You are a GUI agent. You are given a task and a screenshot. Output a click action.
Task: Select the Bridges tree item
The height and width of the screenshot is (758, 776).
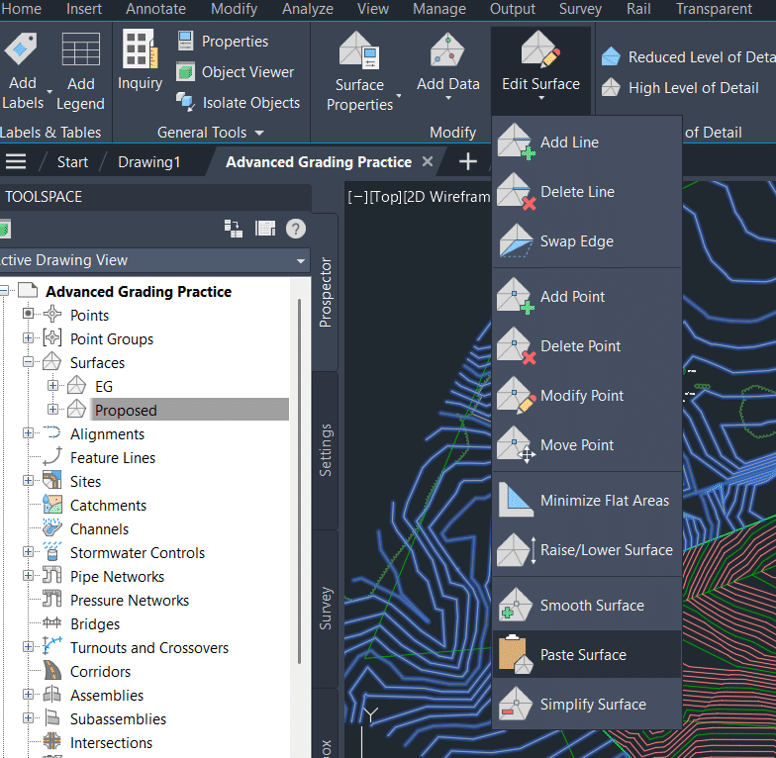95,624
